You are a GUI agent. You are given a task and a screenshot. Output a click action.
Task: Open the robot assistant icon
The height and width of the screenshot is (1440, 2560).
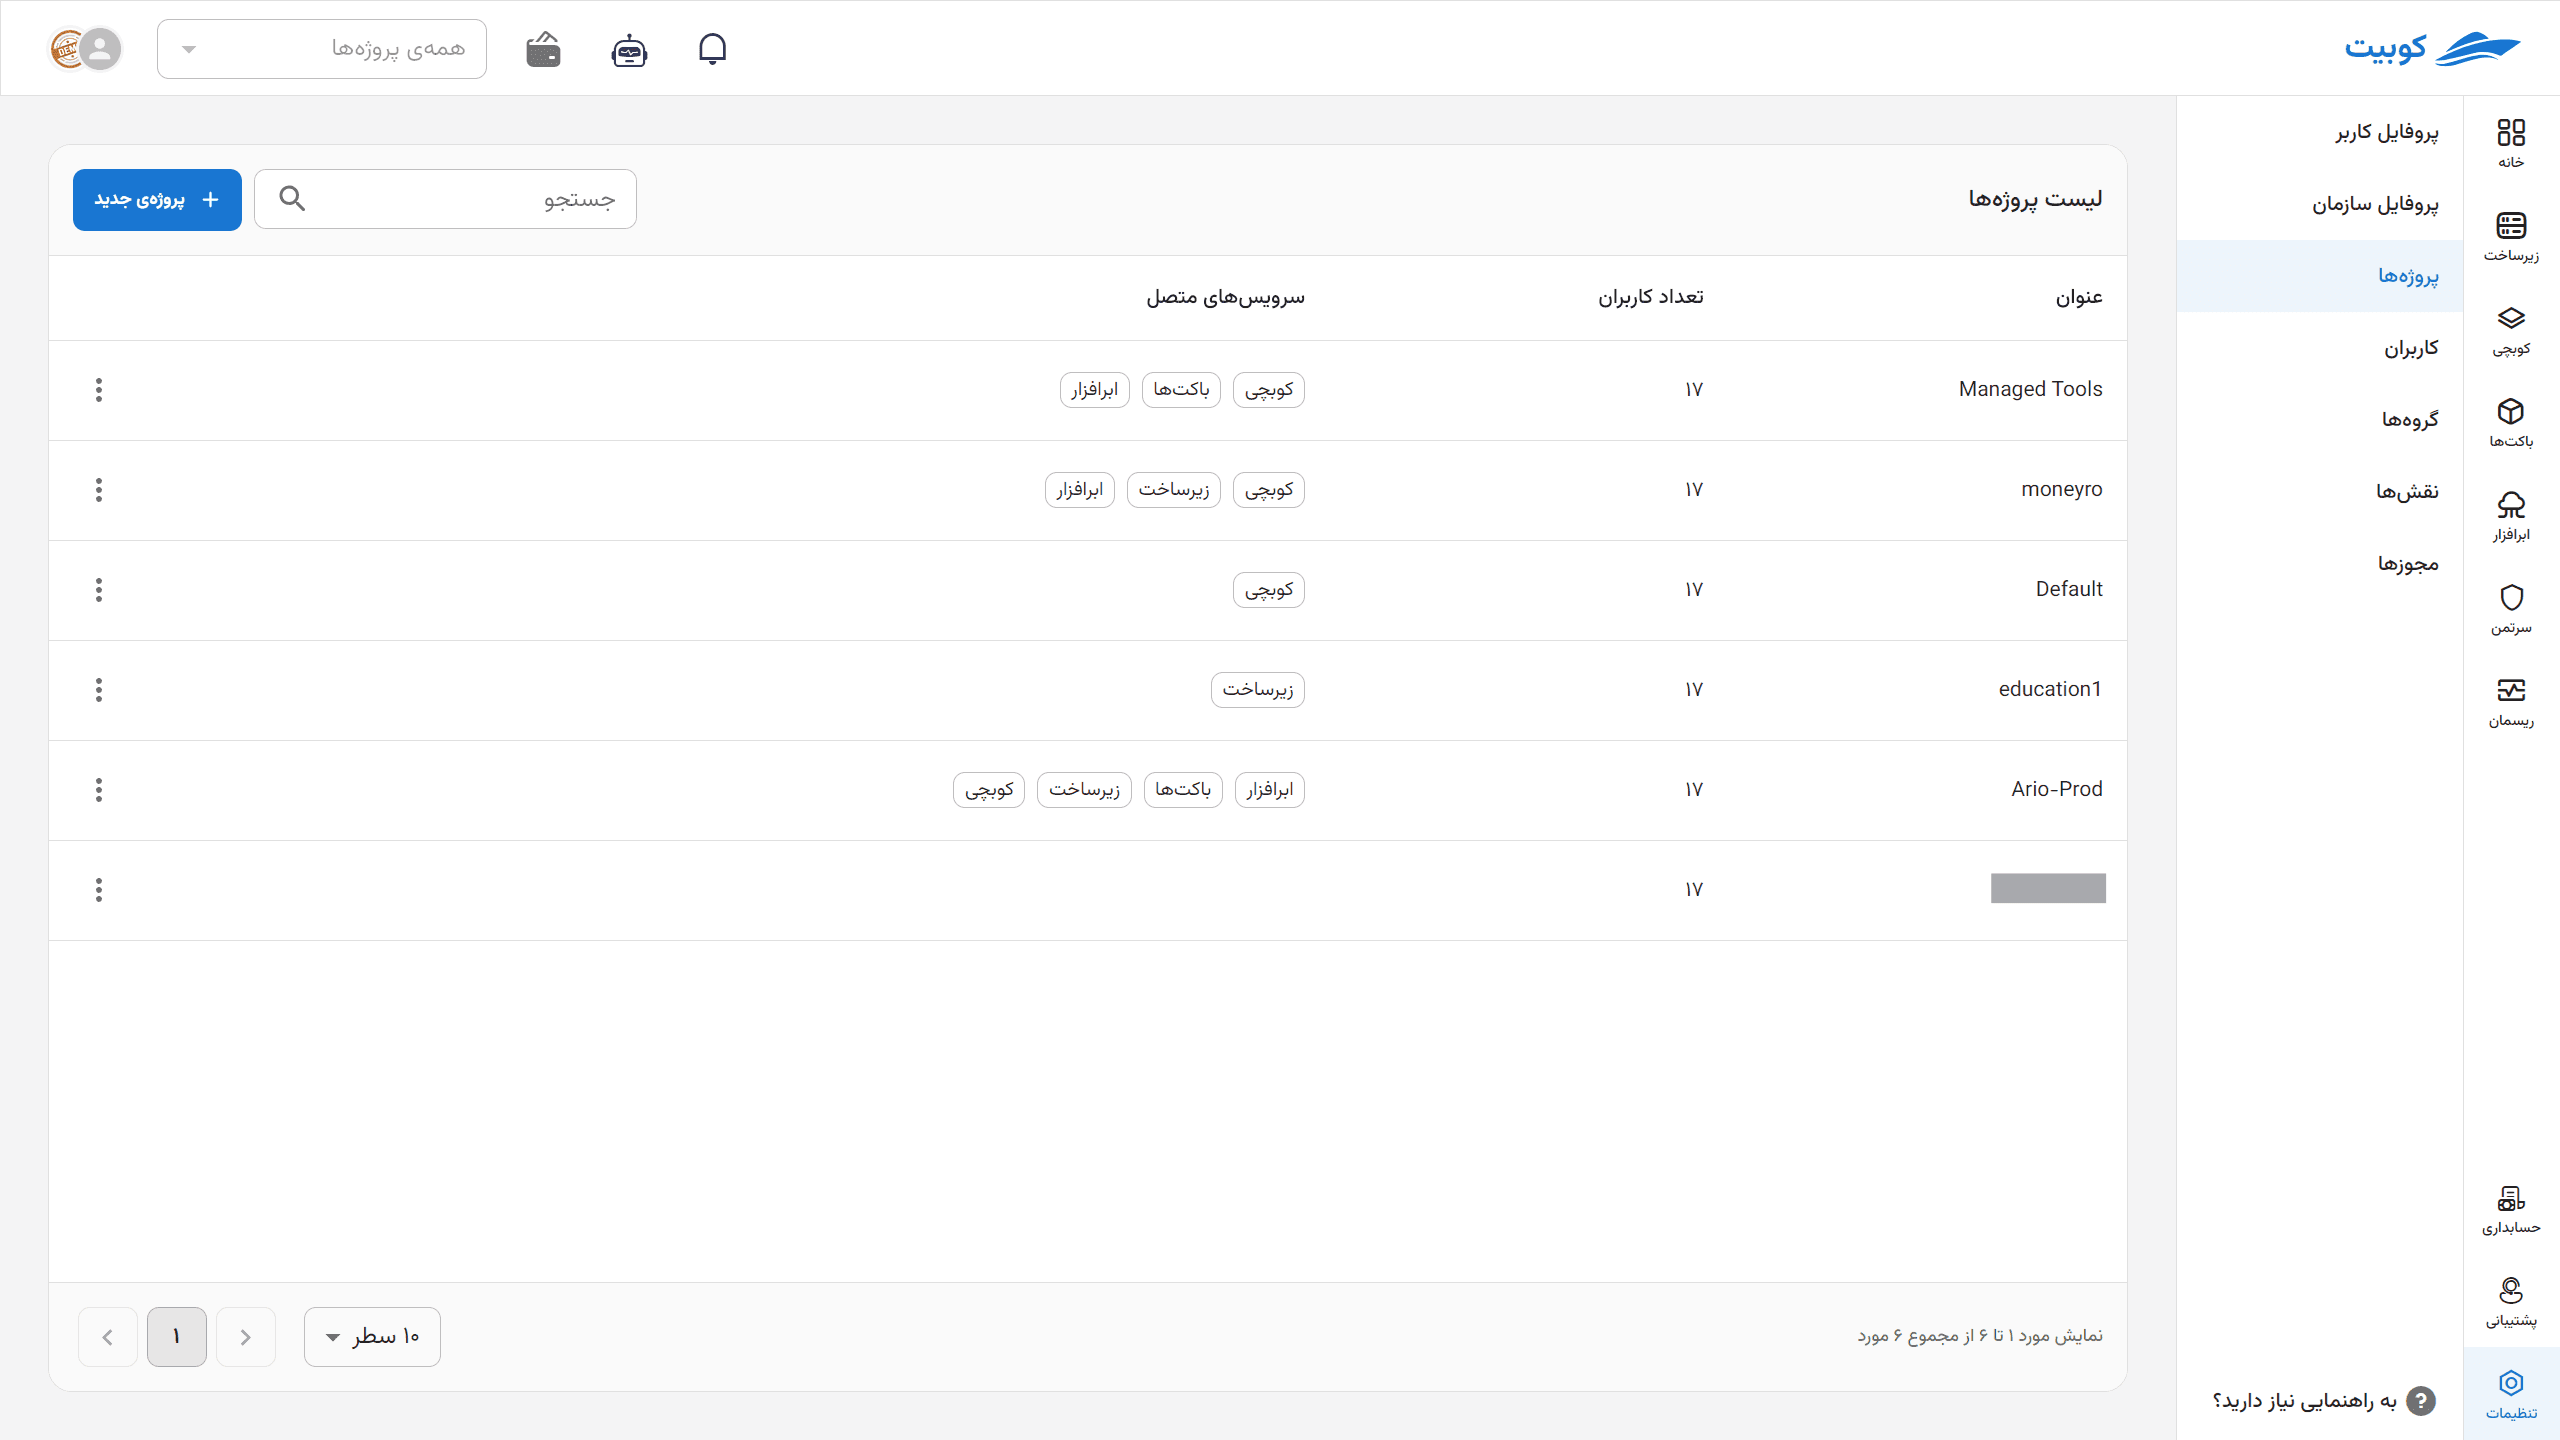[629, 49]
